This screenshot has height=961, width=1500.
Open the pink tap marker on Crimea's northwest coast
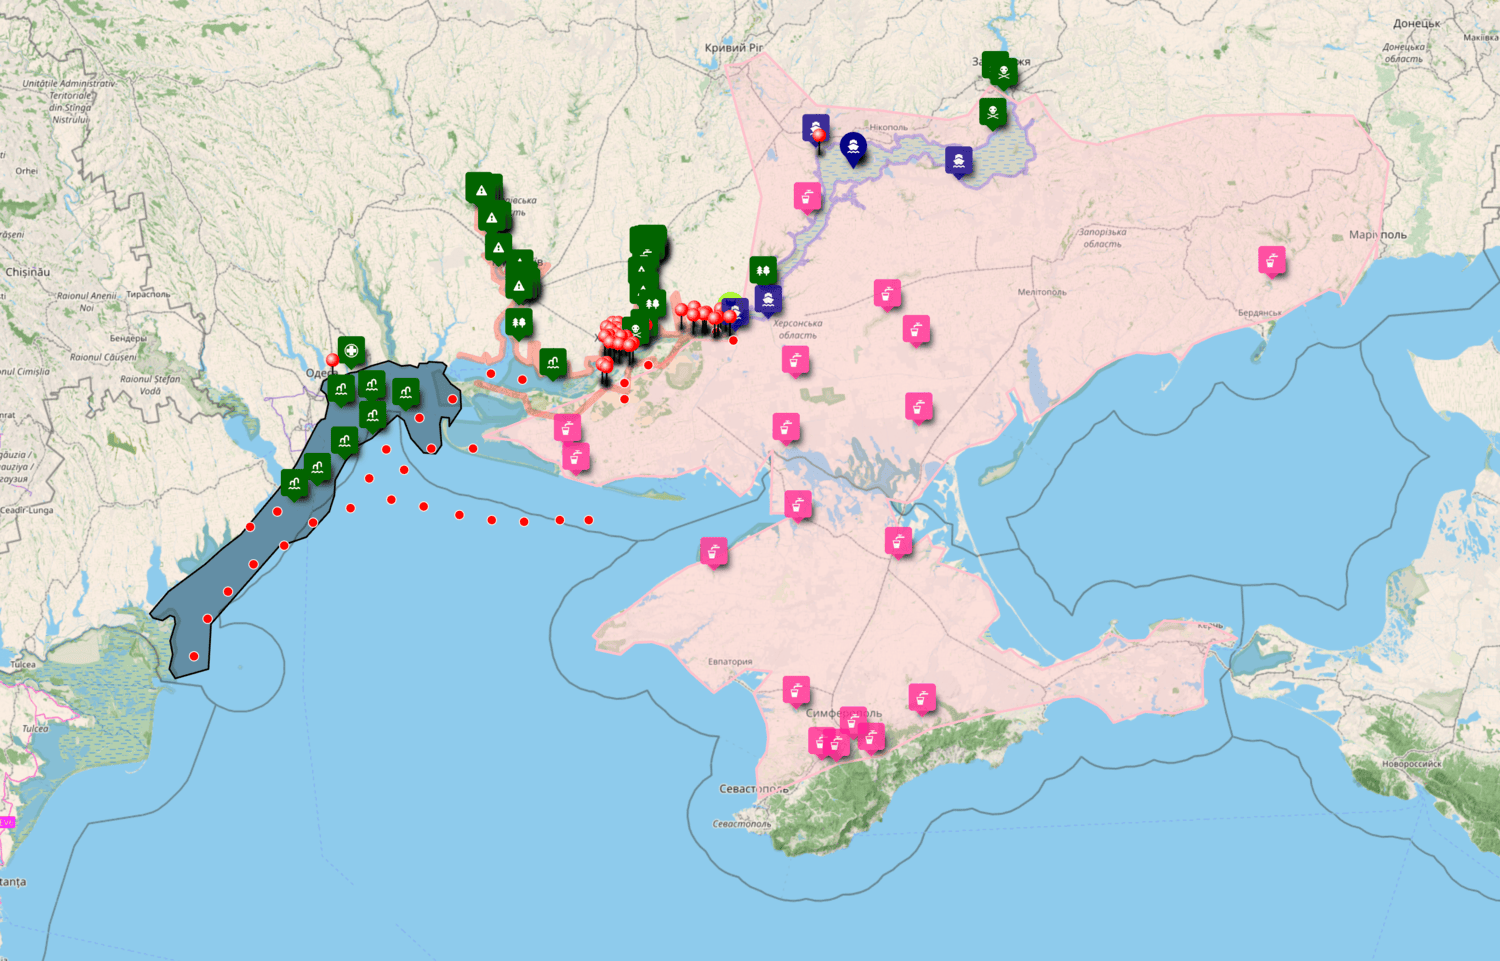point(713,551)
